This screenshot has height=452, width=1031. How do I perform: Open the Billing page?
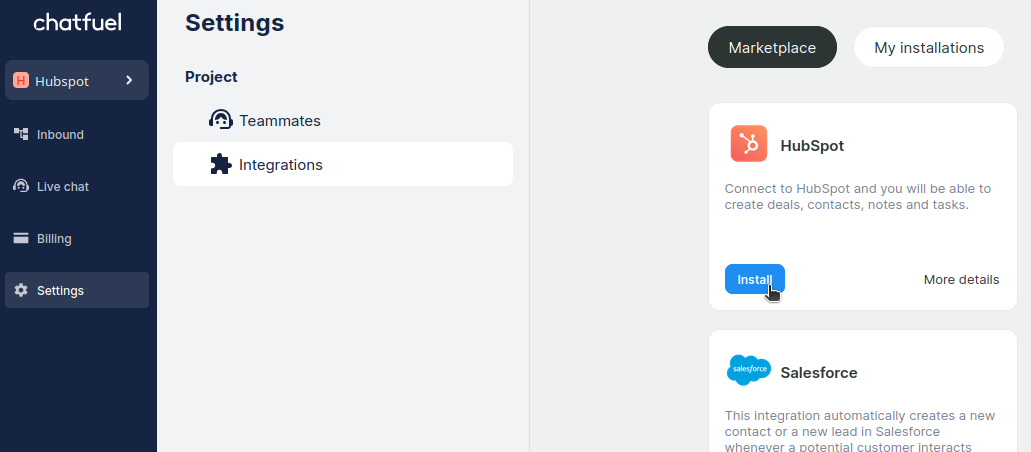pyautogui.click(x=54, y=239)
